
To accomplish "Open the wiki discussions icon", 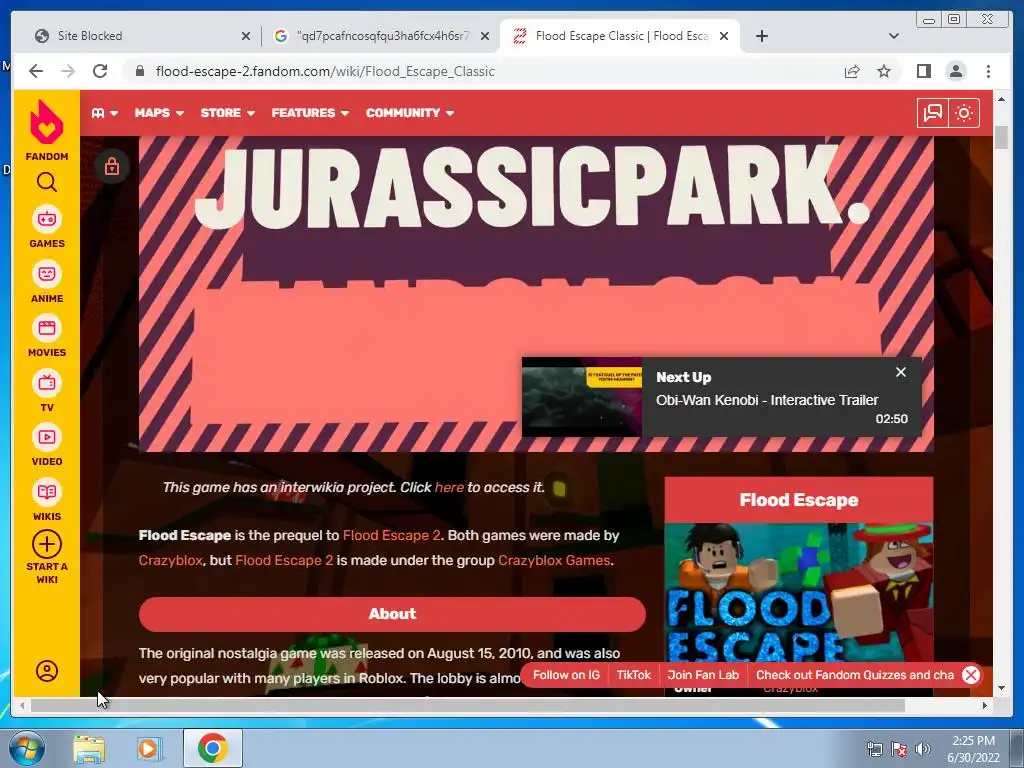I will (933, 113).
